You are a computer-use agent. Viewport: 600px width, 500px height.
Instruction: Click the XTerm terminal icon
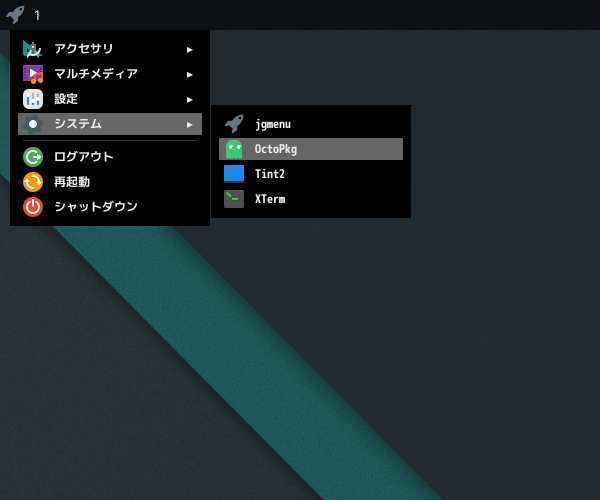[234, 199]
